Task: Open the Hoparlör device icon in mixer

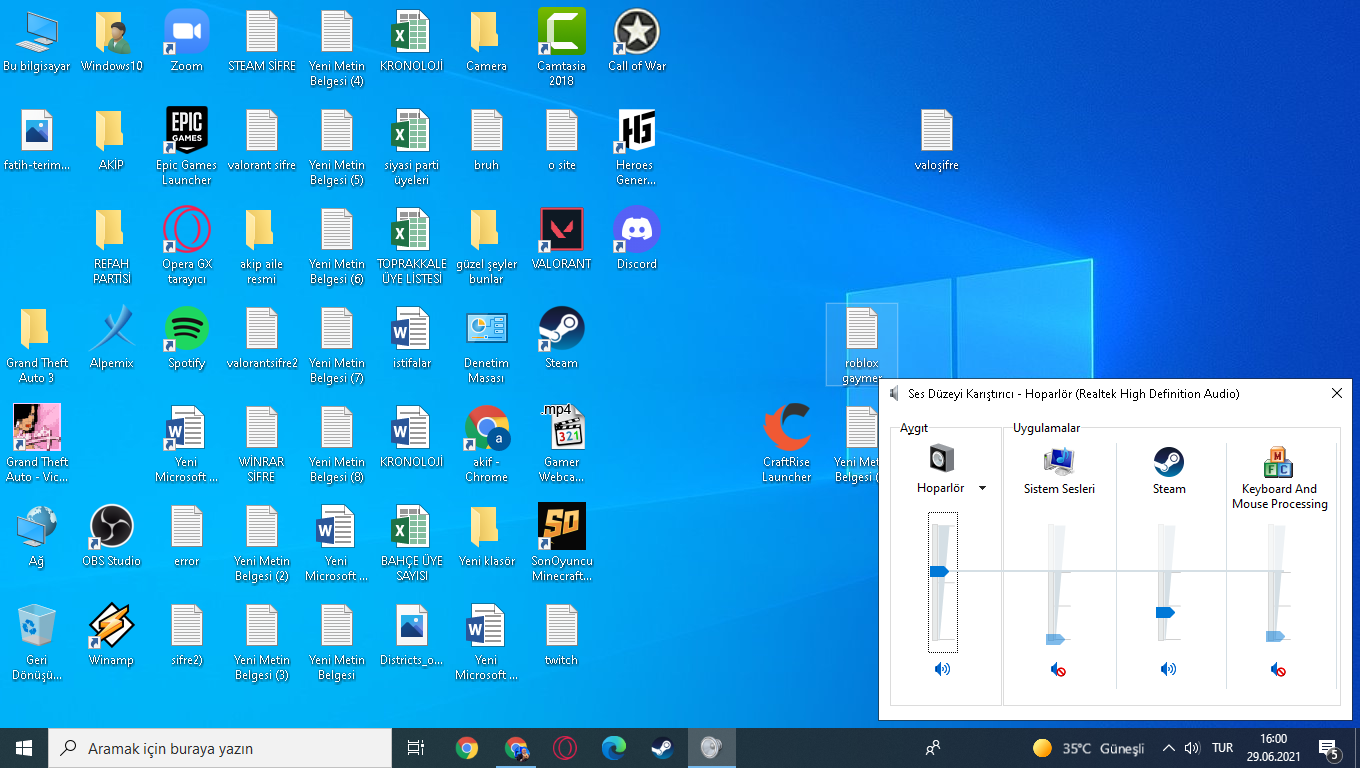Action: pyautogui.click(x=941, y=460)
